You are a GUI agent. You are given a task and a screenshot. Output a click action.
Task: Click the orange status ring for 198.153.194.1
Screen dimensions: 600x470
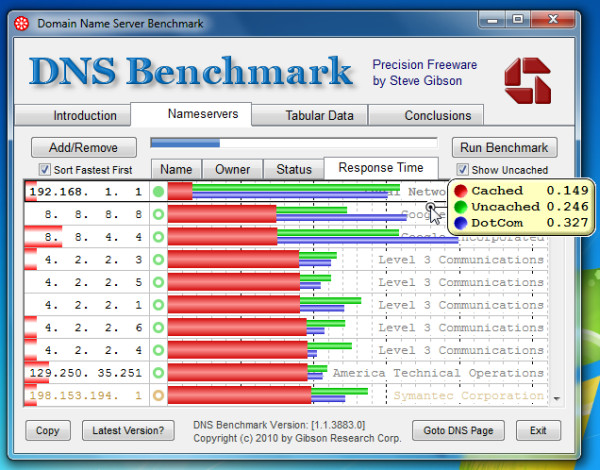coord(158,395)
